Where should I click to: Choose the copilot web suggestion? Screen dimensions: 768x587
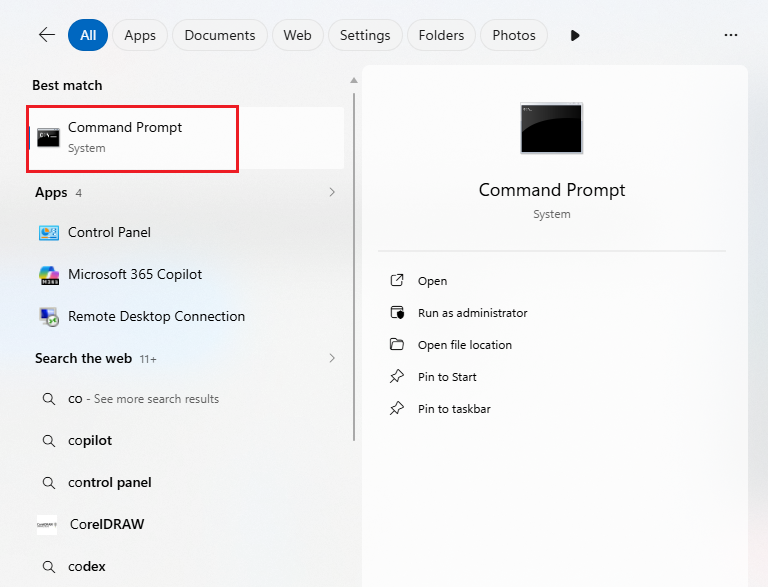point(187,440)
